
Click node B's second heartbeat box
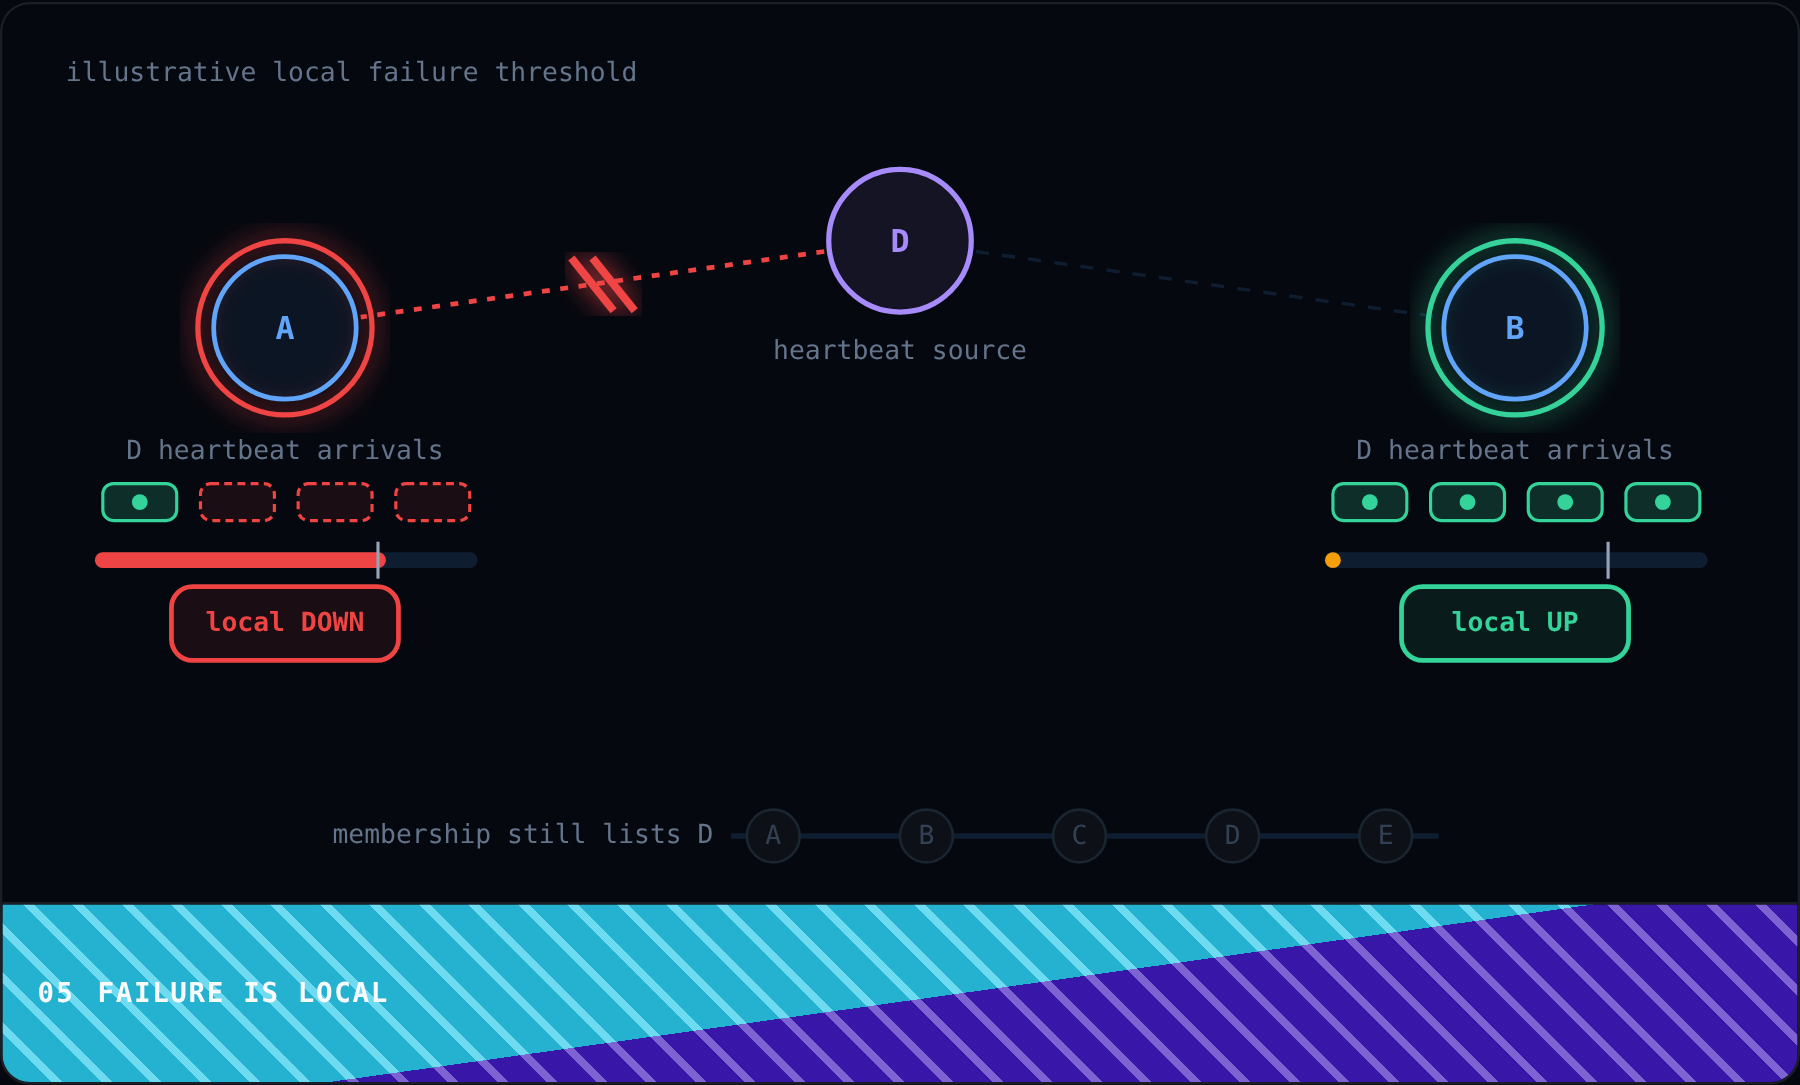pos(1467,502)
